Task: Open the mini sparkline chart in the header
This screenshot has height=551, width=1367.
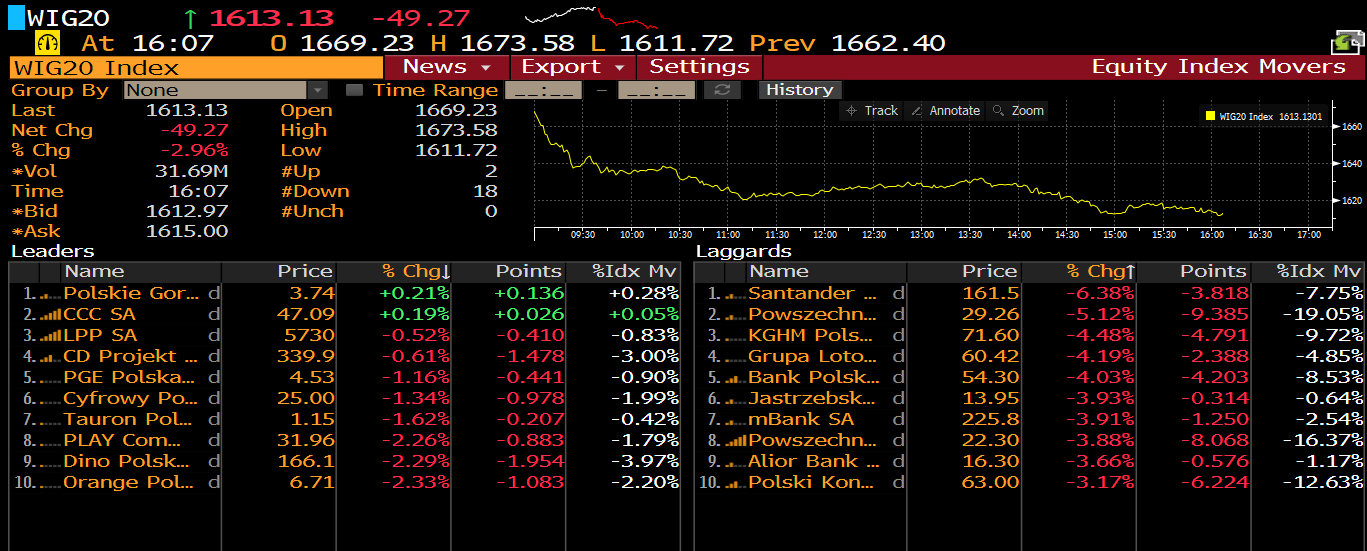Action: 592,17
